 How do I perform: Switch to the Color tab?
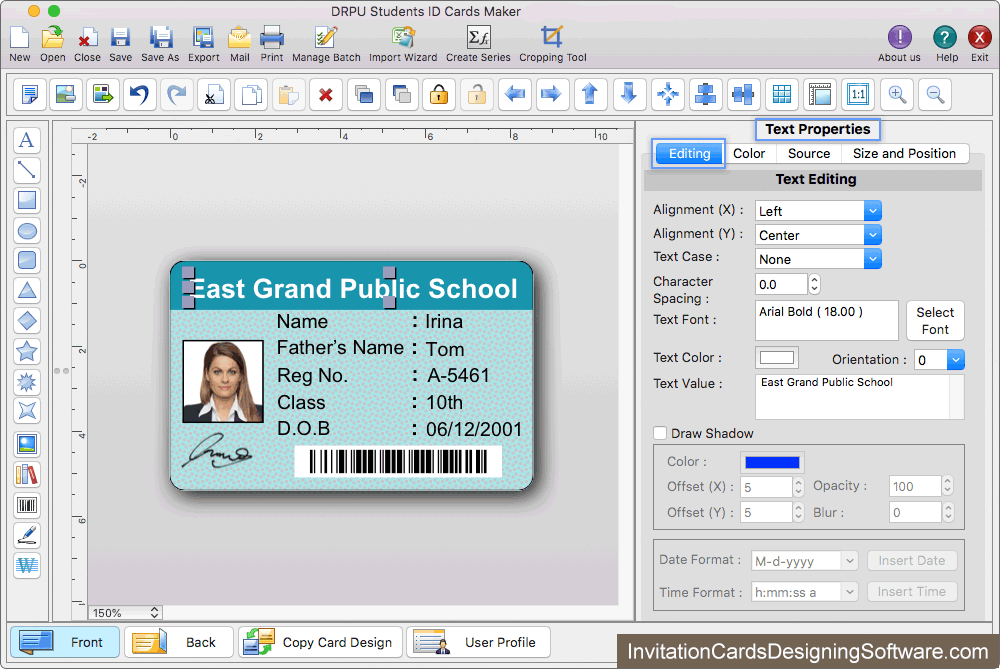click(749, 154)
